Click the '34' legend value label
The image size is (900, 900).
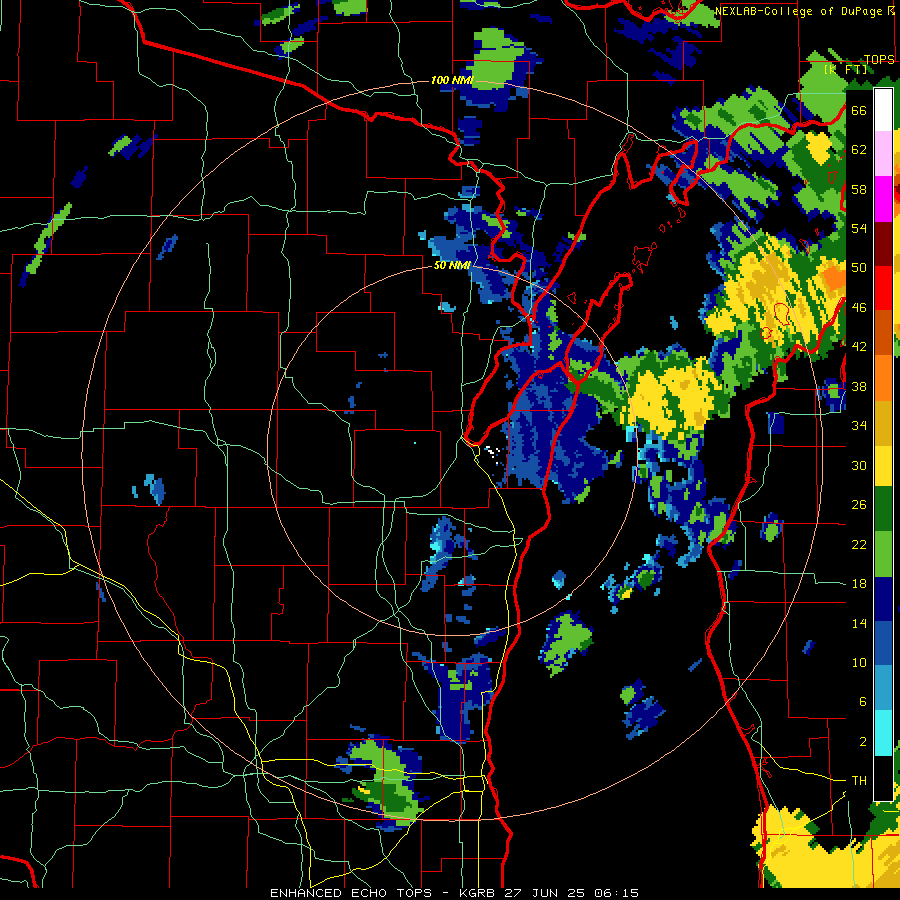point(859,425)
